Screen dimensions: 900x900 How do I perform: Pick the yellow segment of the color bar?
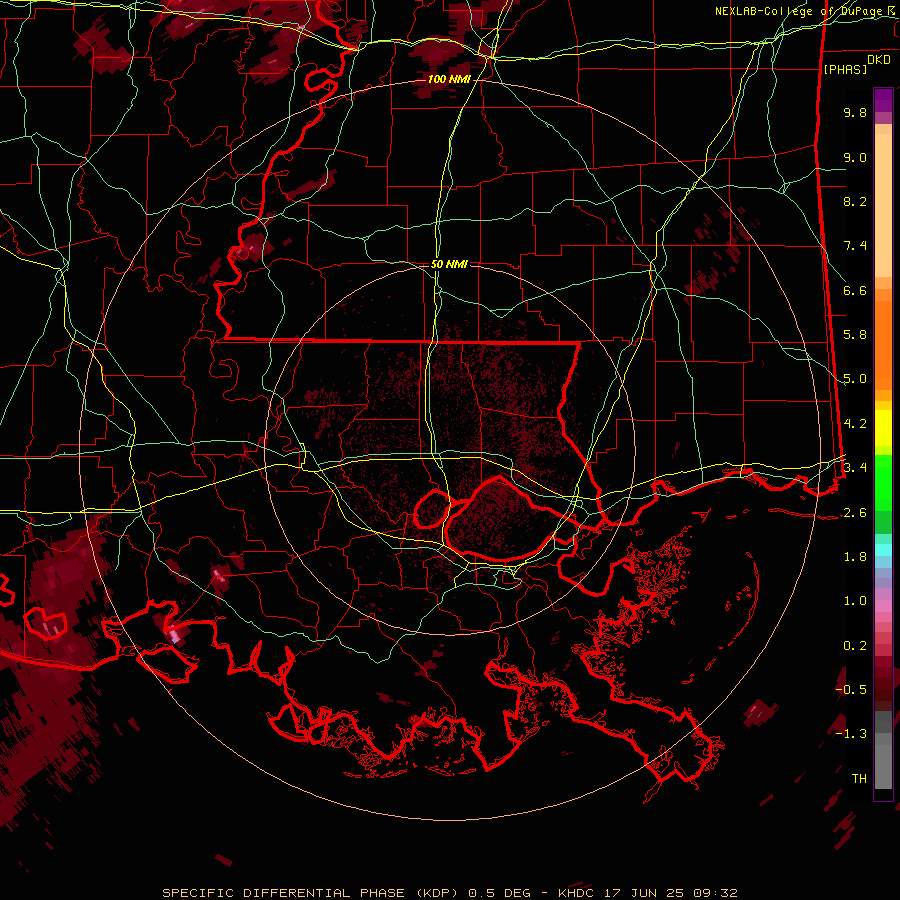click(883, 428)
